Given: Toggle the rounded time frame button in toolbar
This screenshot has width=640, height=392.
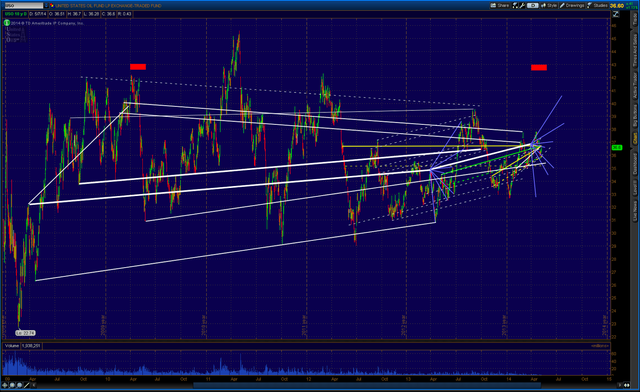Looking at the screenshot, I should click(x=533, y=5).
